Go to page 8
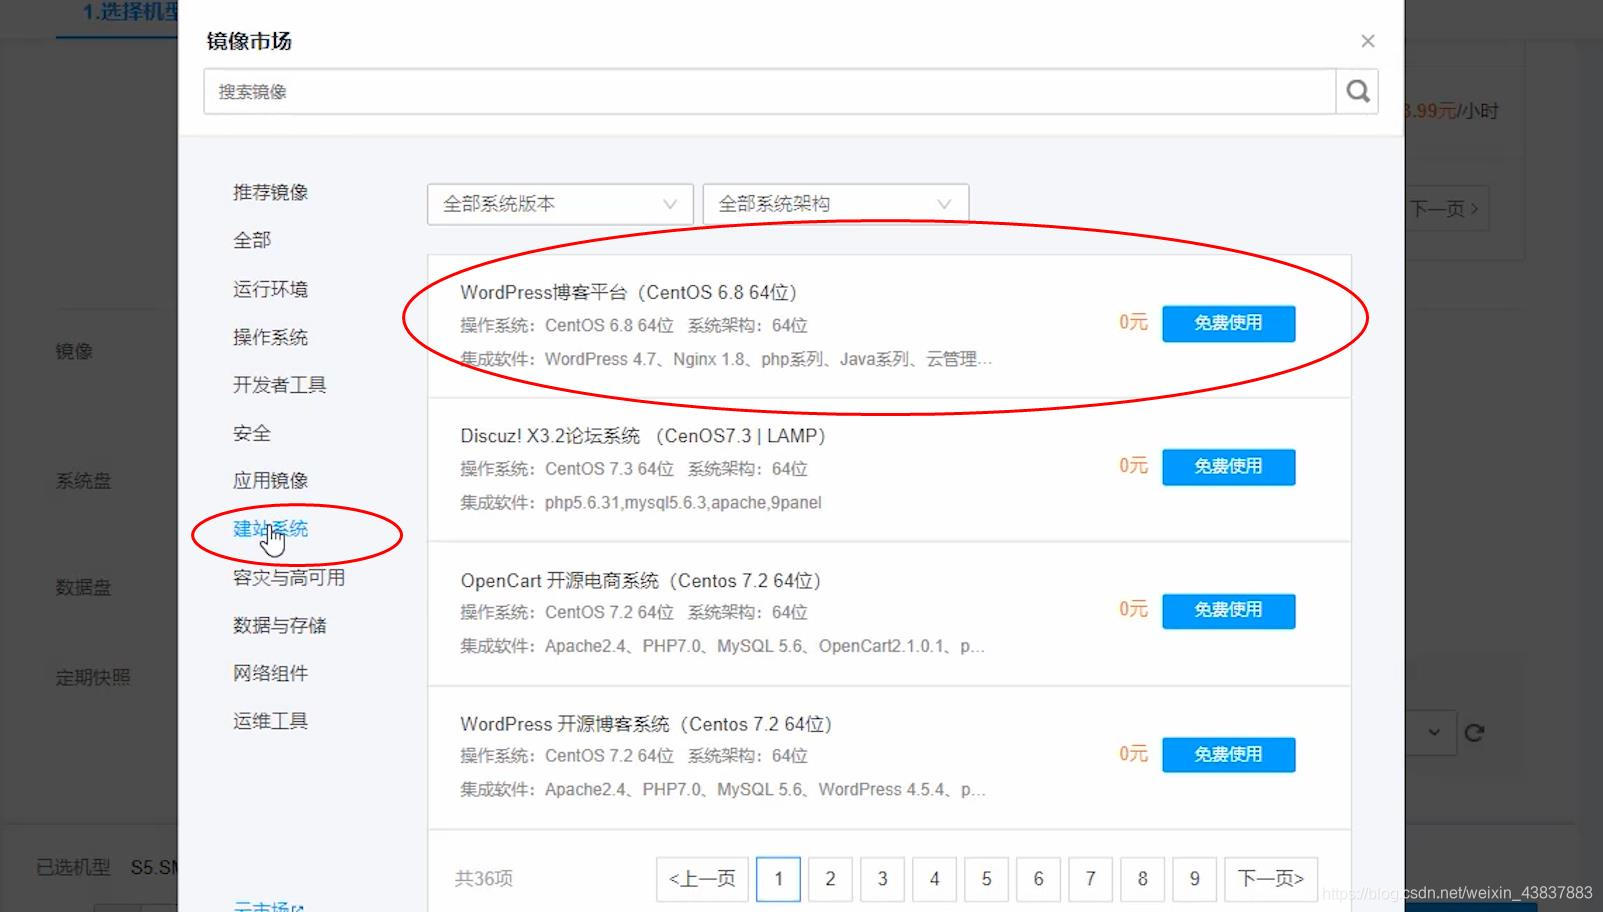Image resolution: width=1603 pixels, height=912 pixels. pyautogui.click(x=1142, y=879)
